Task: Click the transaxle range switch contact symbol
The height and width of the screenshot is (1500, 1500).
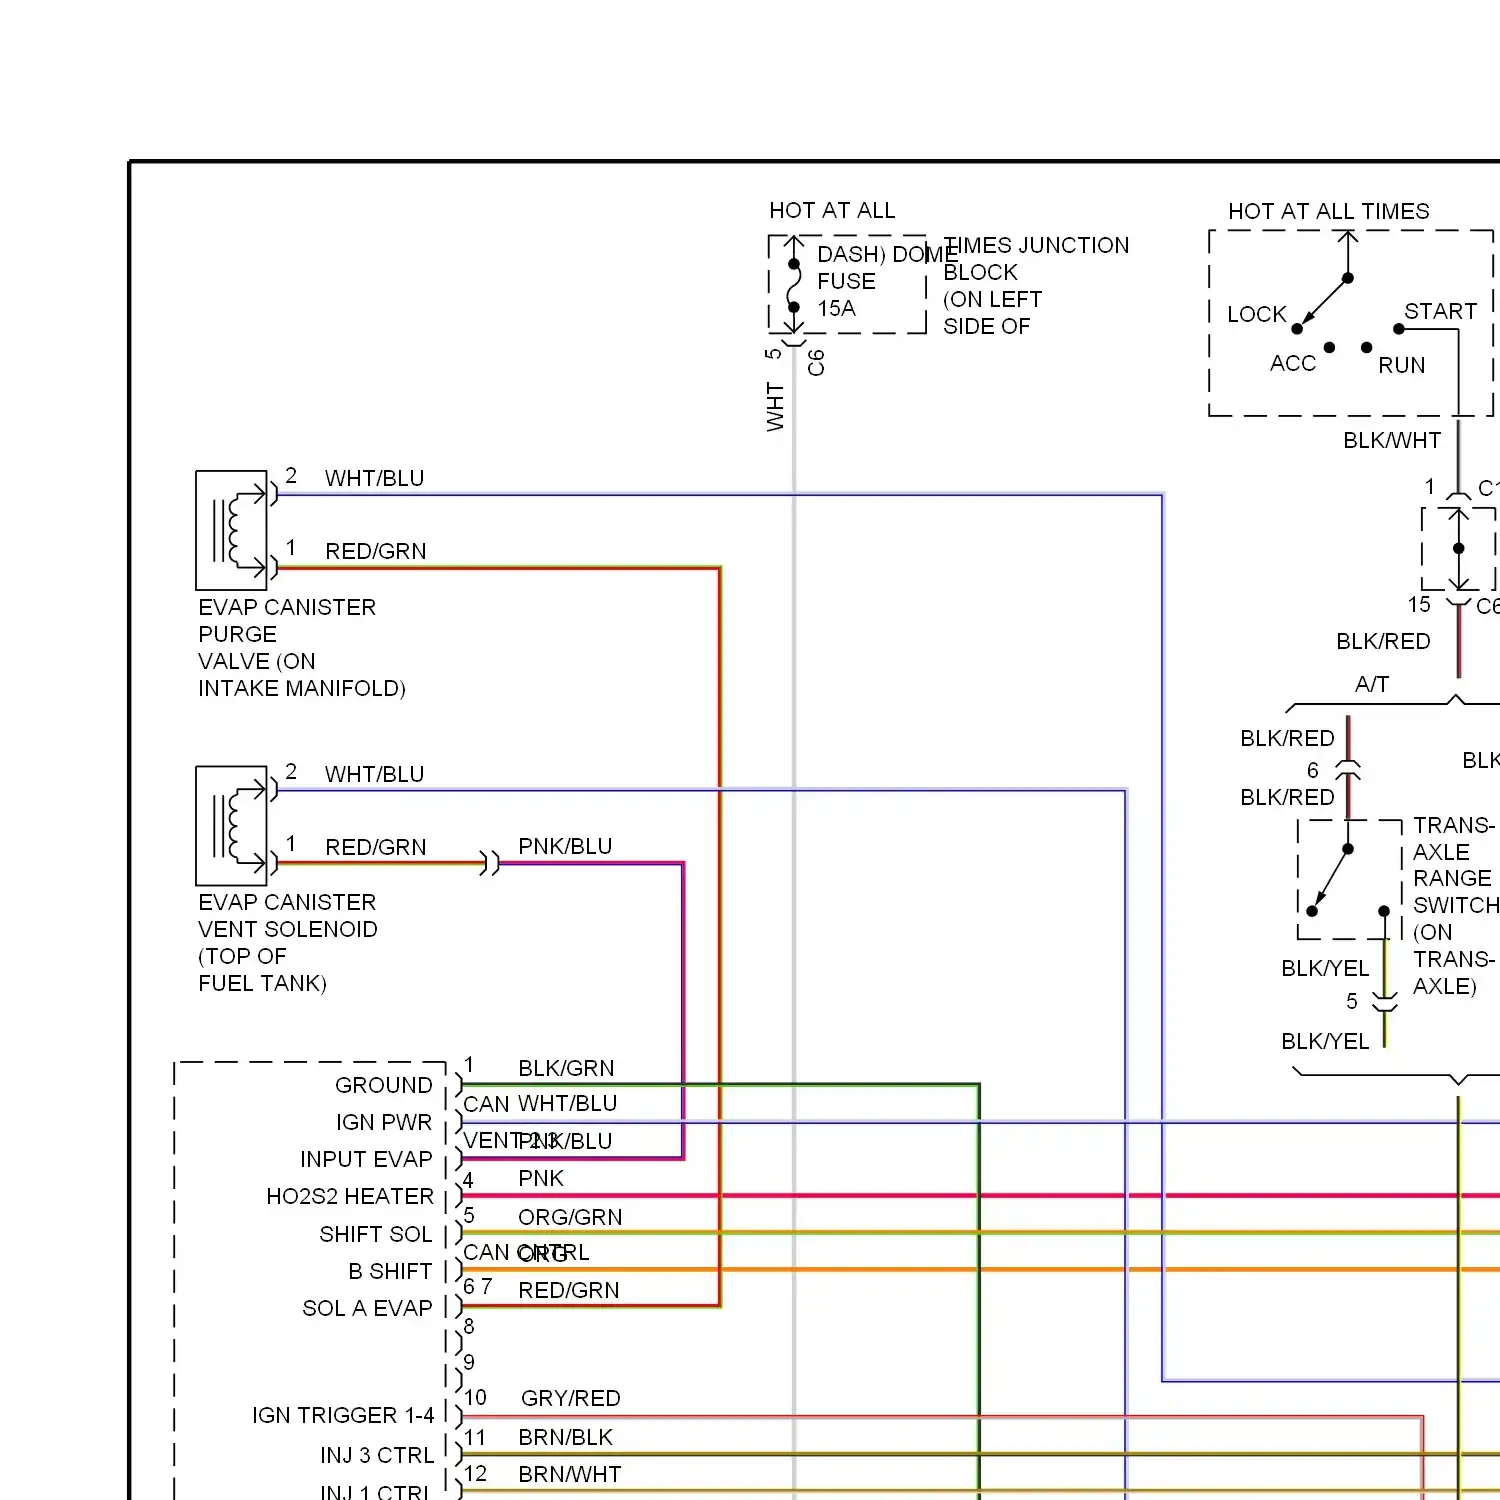Action: tap(1348, 880)
